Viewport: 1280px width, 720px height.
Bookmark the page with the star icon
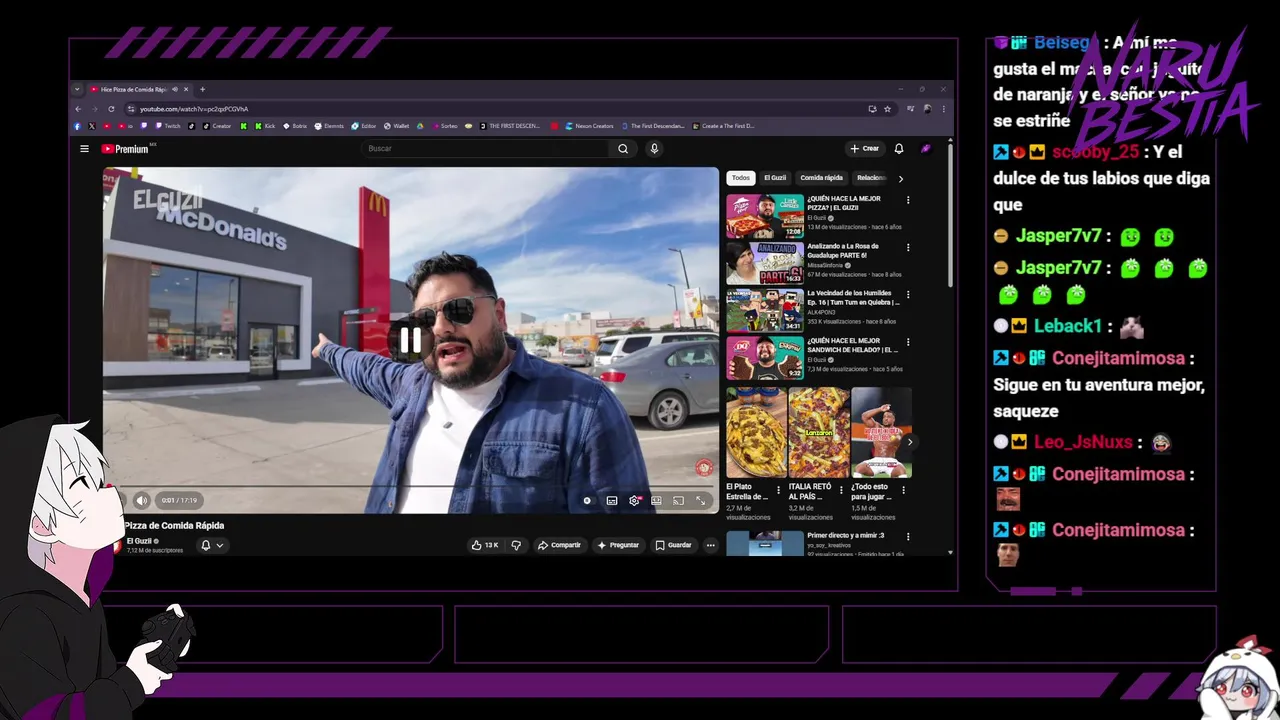click(x=887, y=109)
